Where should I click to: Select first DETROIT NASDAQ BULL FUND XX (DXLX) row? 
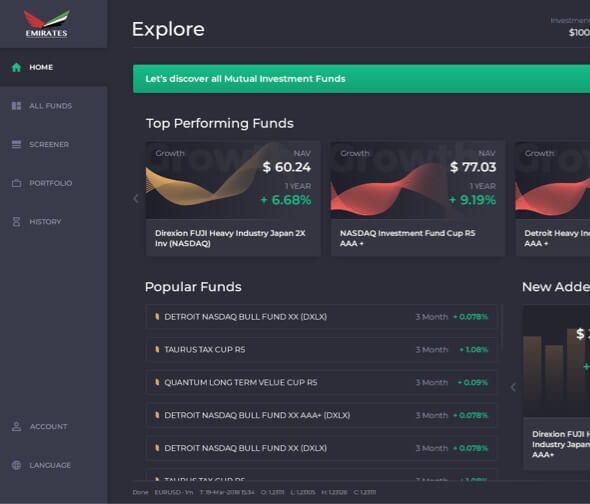(321, 317)
